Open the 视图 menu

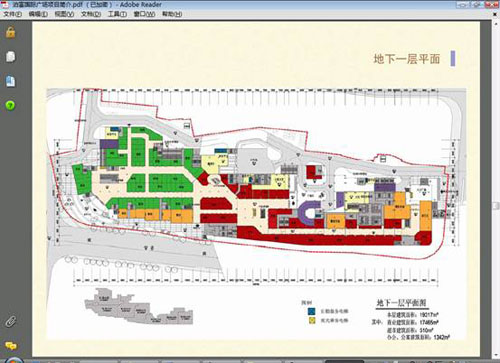pos(64,14)
